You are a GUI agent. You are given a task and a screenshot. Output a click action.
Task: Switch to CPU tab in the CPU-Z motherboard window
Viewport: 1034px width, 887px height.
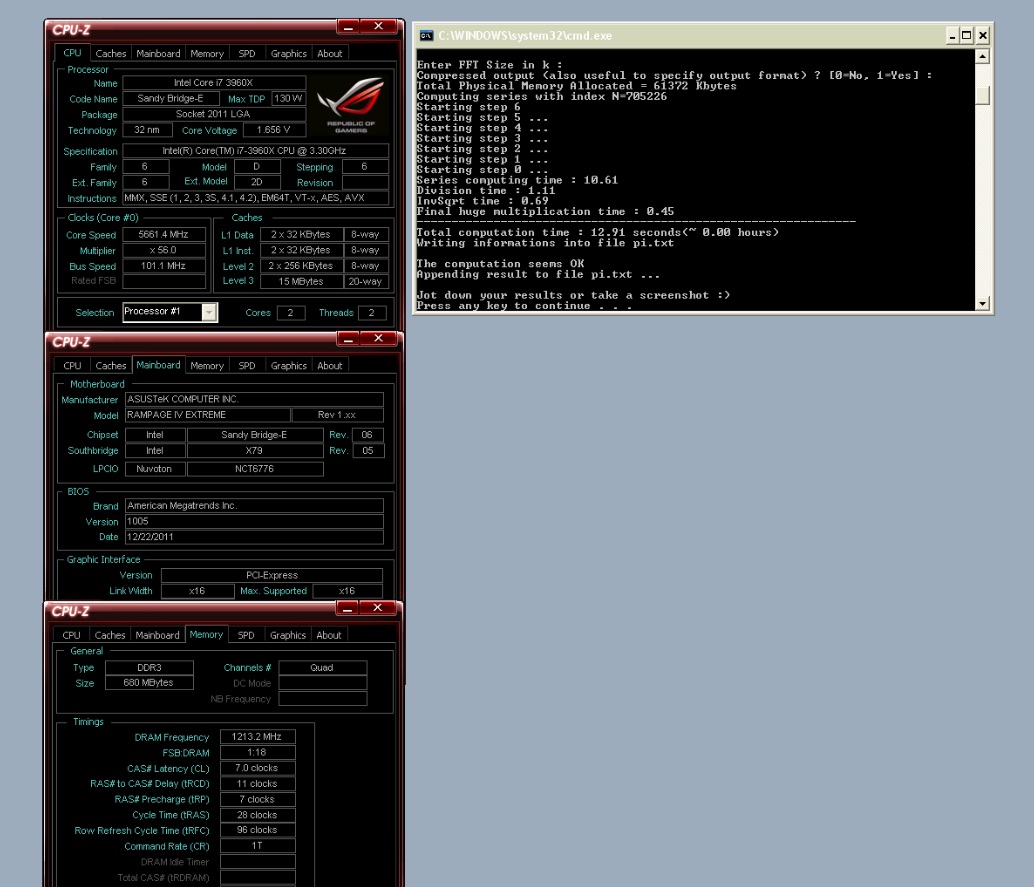(x=73, y=365)
